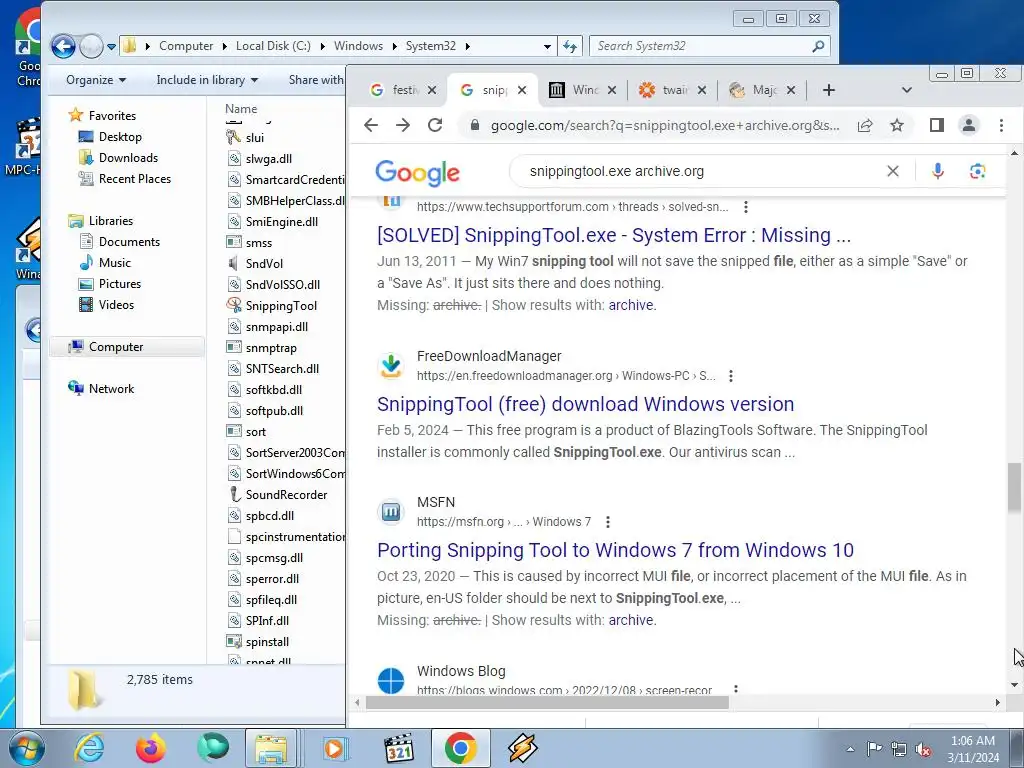Open Explorer recent locations dropdown arrow
The image size is (1024, 768).
[112, 47]
